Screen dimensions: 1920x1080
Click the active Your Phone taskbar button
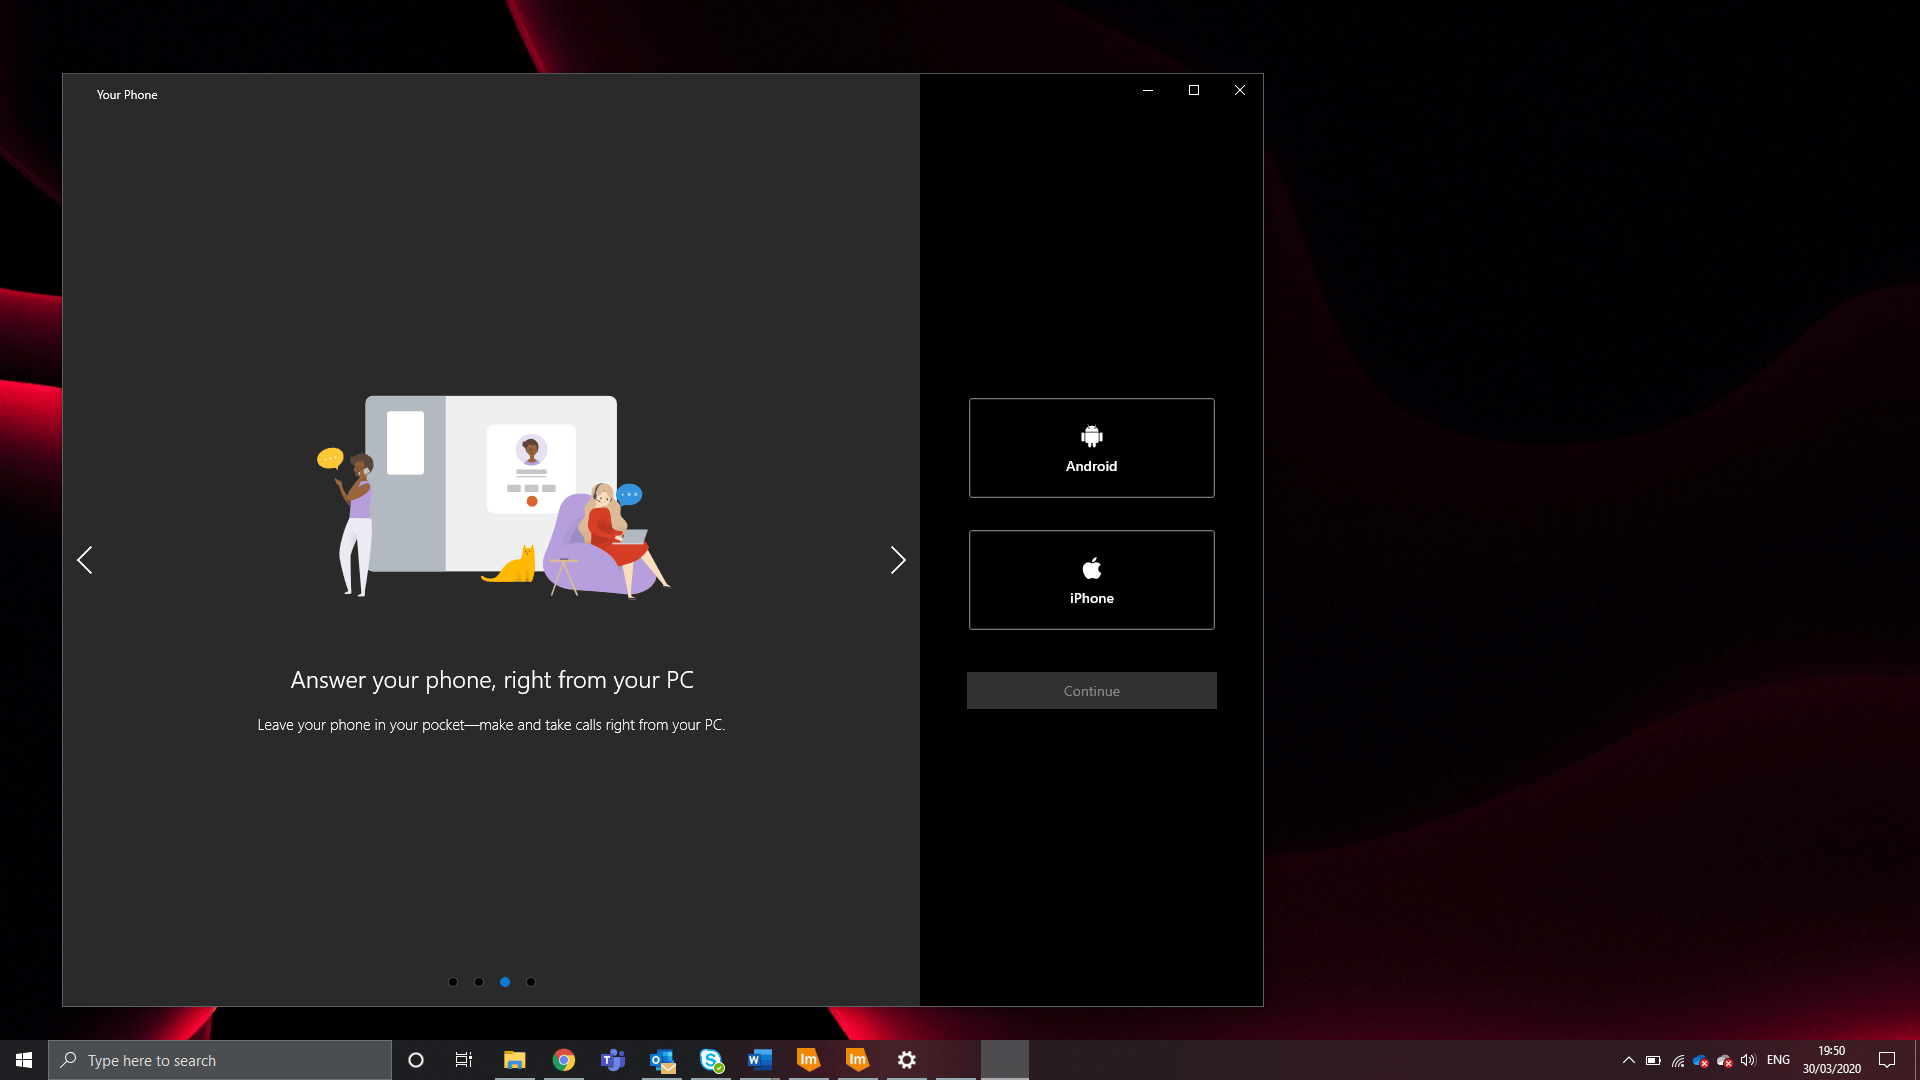point(1005,1060)
